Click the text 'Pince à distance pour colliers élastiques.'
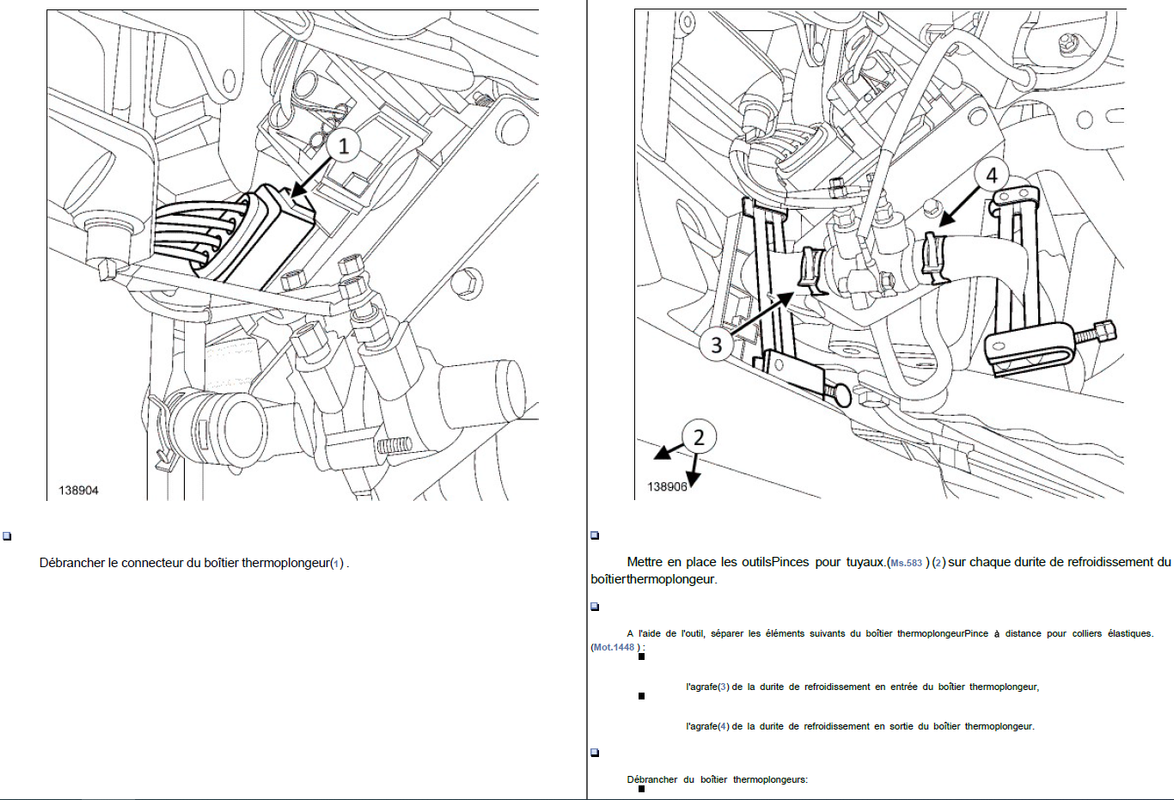 [1059, 634]
